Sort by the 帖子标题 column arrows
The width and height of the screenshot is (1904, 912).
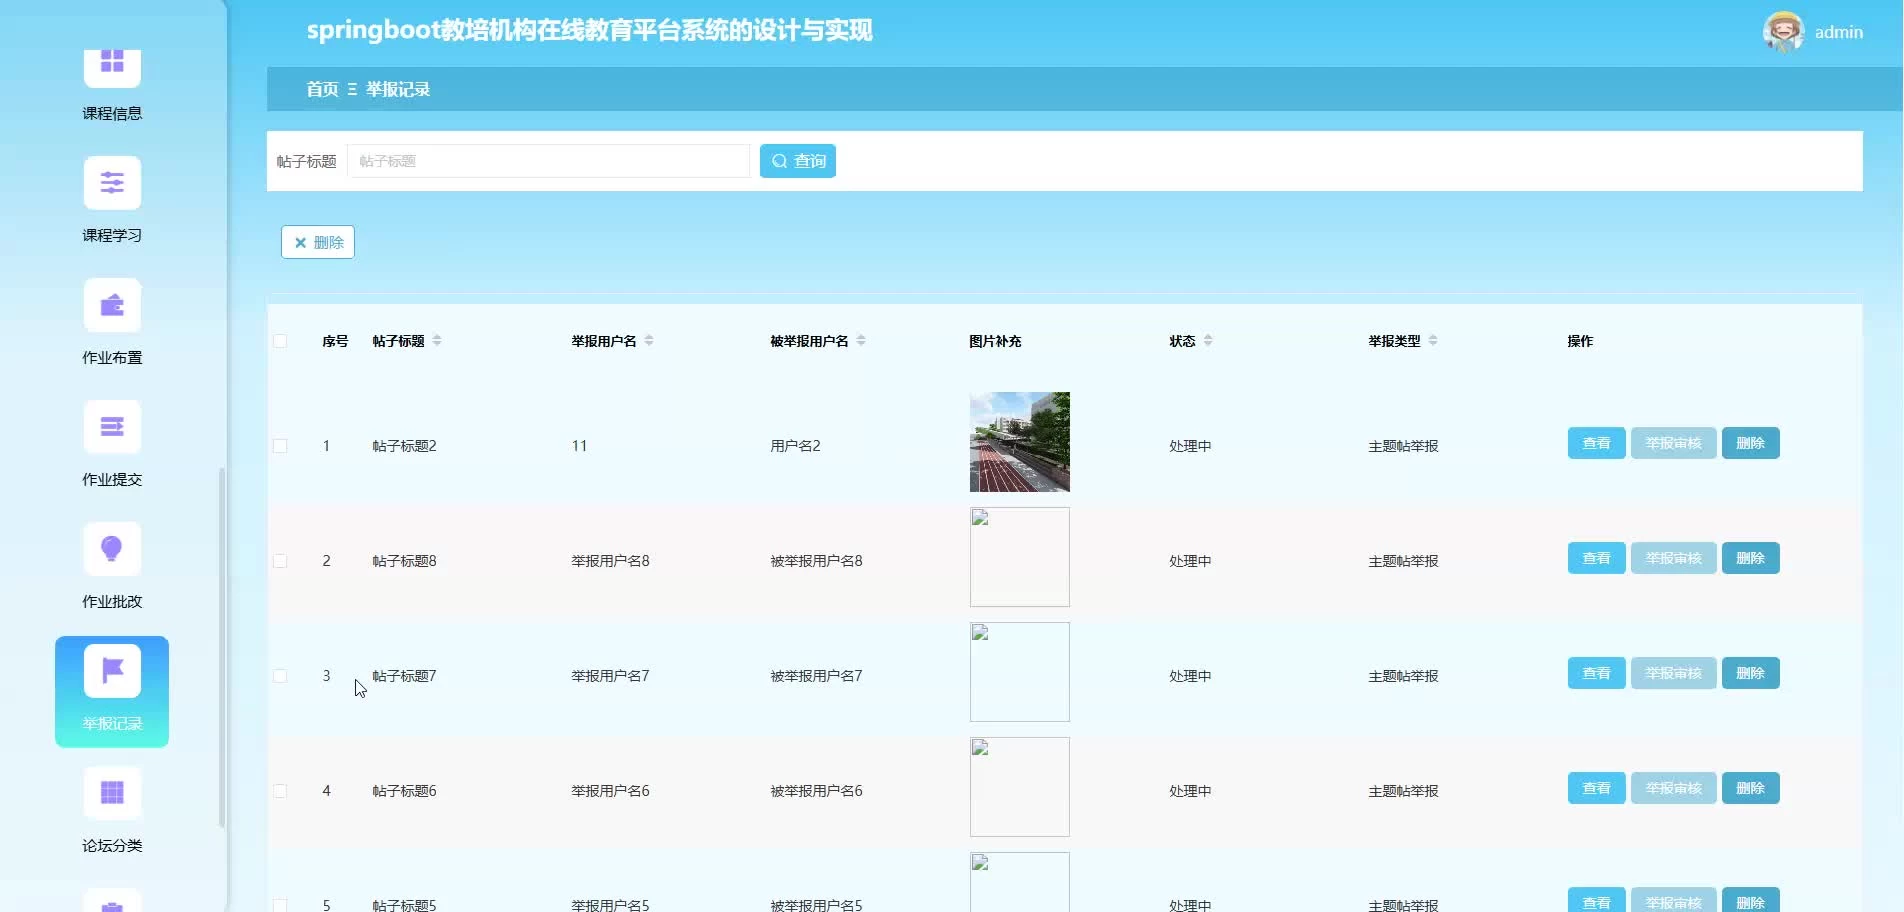(437, 341)
